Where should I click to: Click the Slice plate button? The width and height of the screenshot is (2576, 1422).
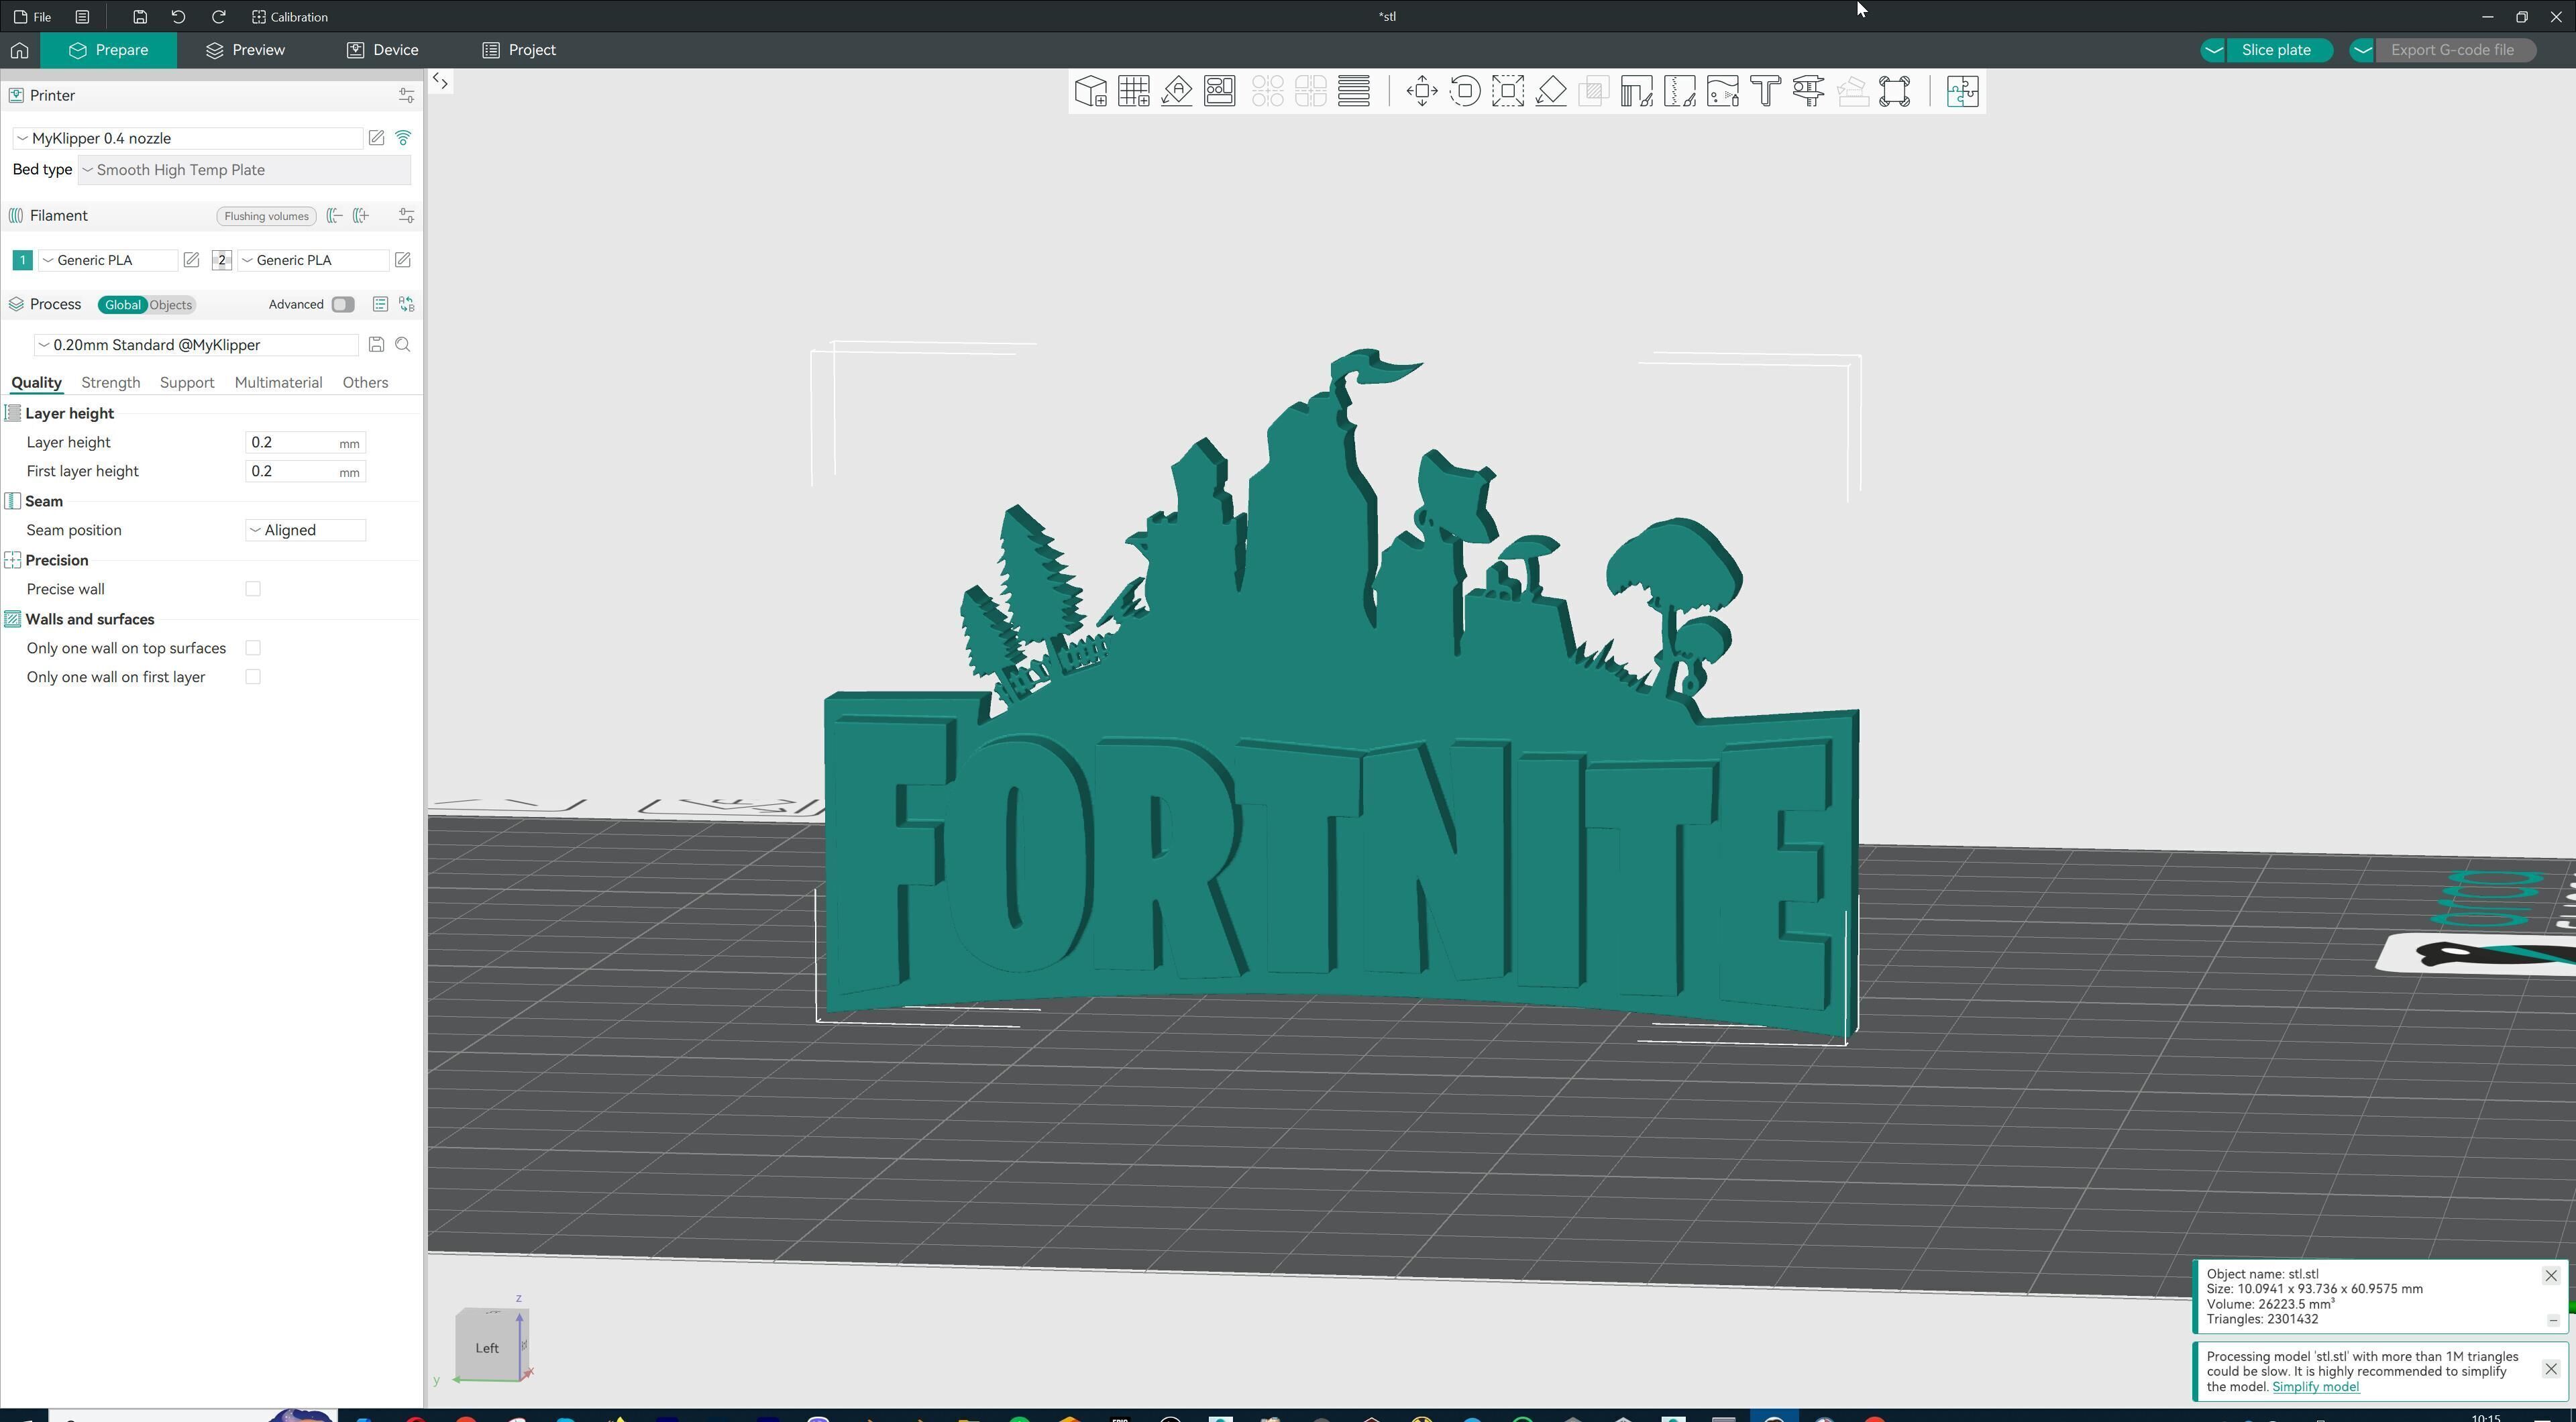(2276, 50)
